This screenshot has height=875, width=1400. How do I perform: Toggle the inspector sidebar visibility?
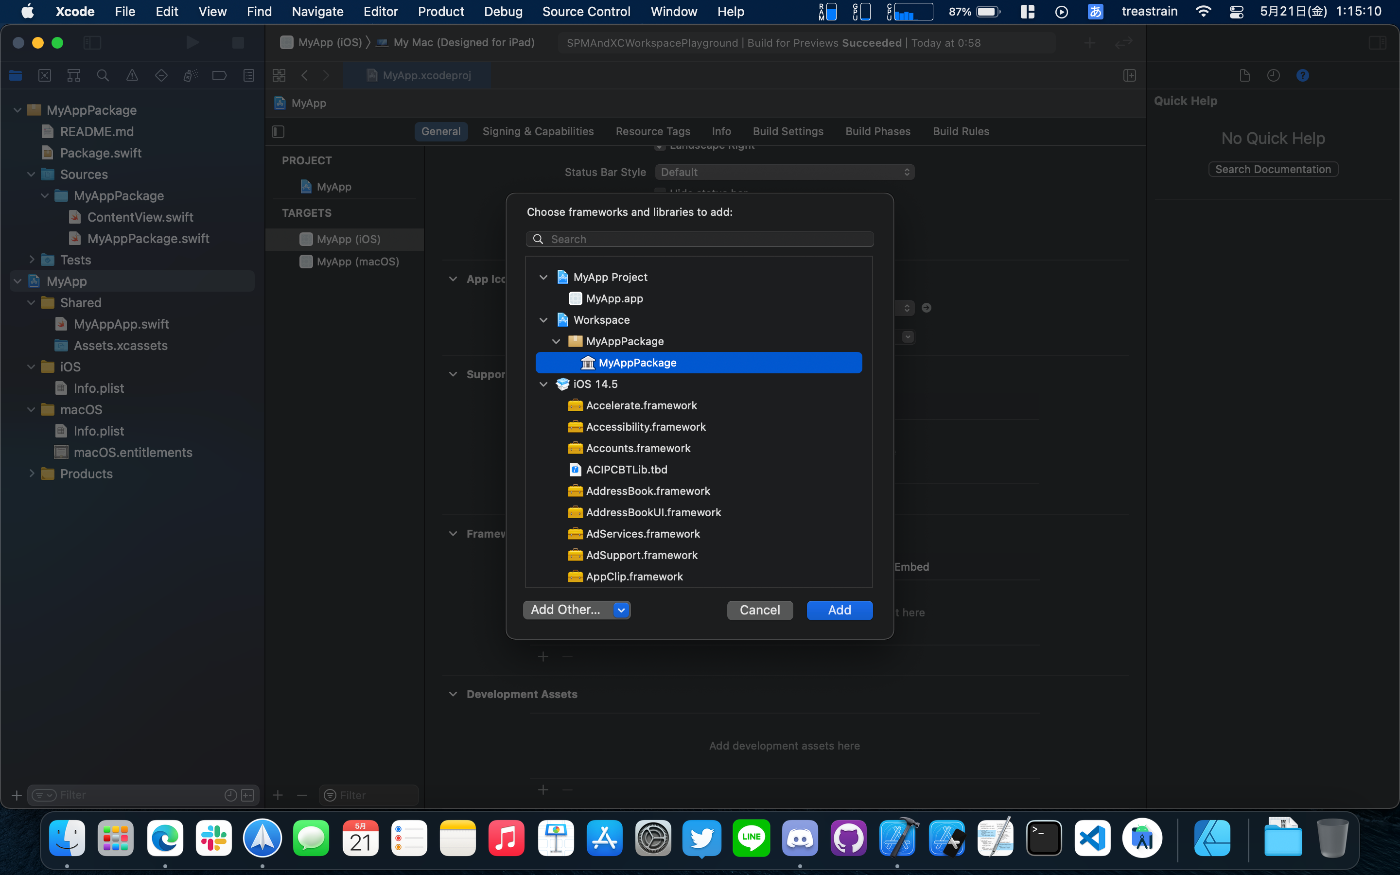[x=1378, y=43]
